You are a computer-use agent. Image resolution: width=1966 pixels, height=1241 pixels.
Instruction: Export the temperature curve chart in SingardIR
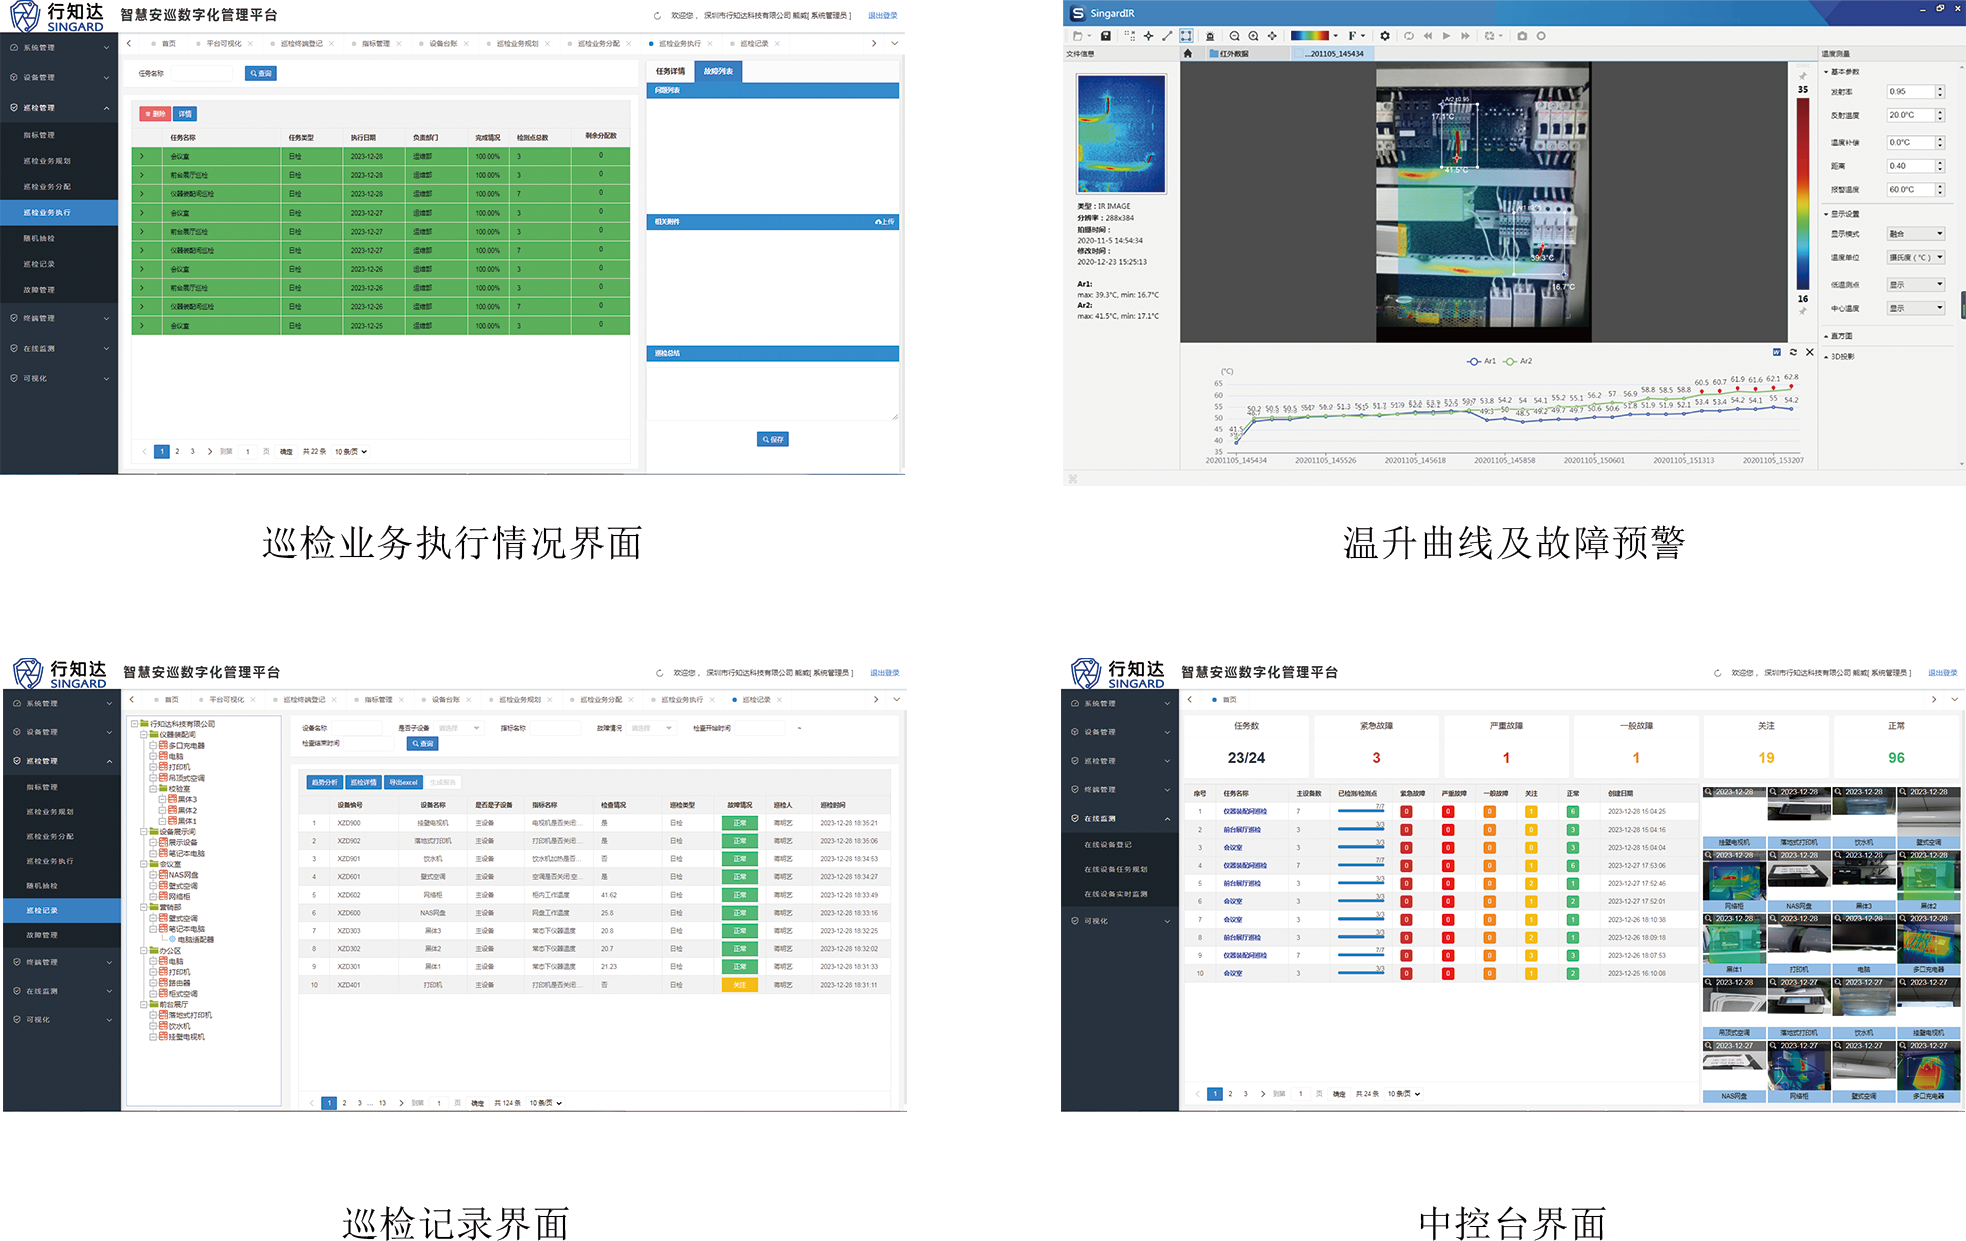coord(1777,352)
